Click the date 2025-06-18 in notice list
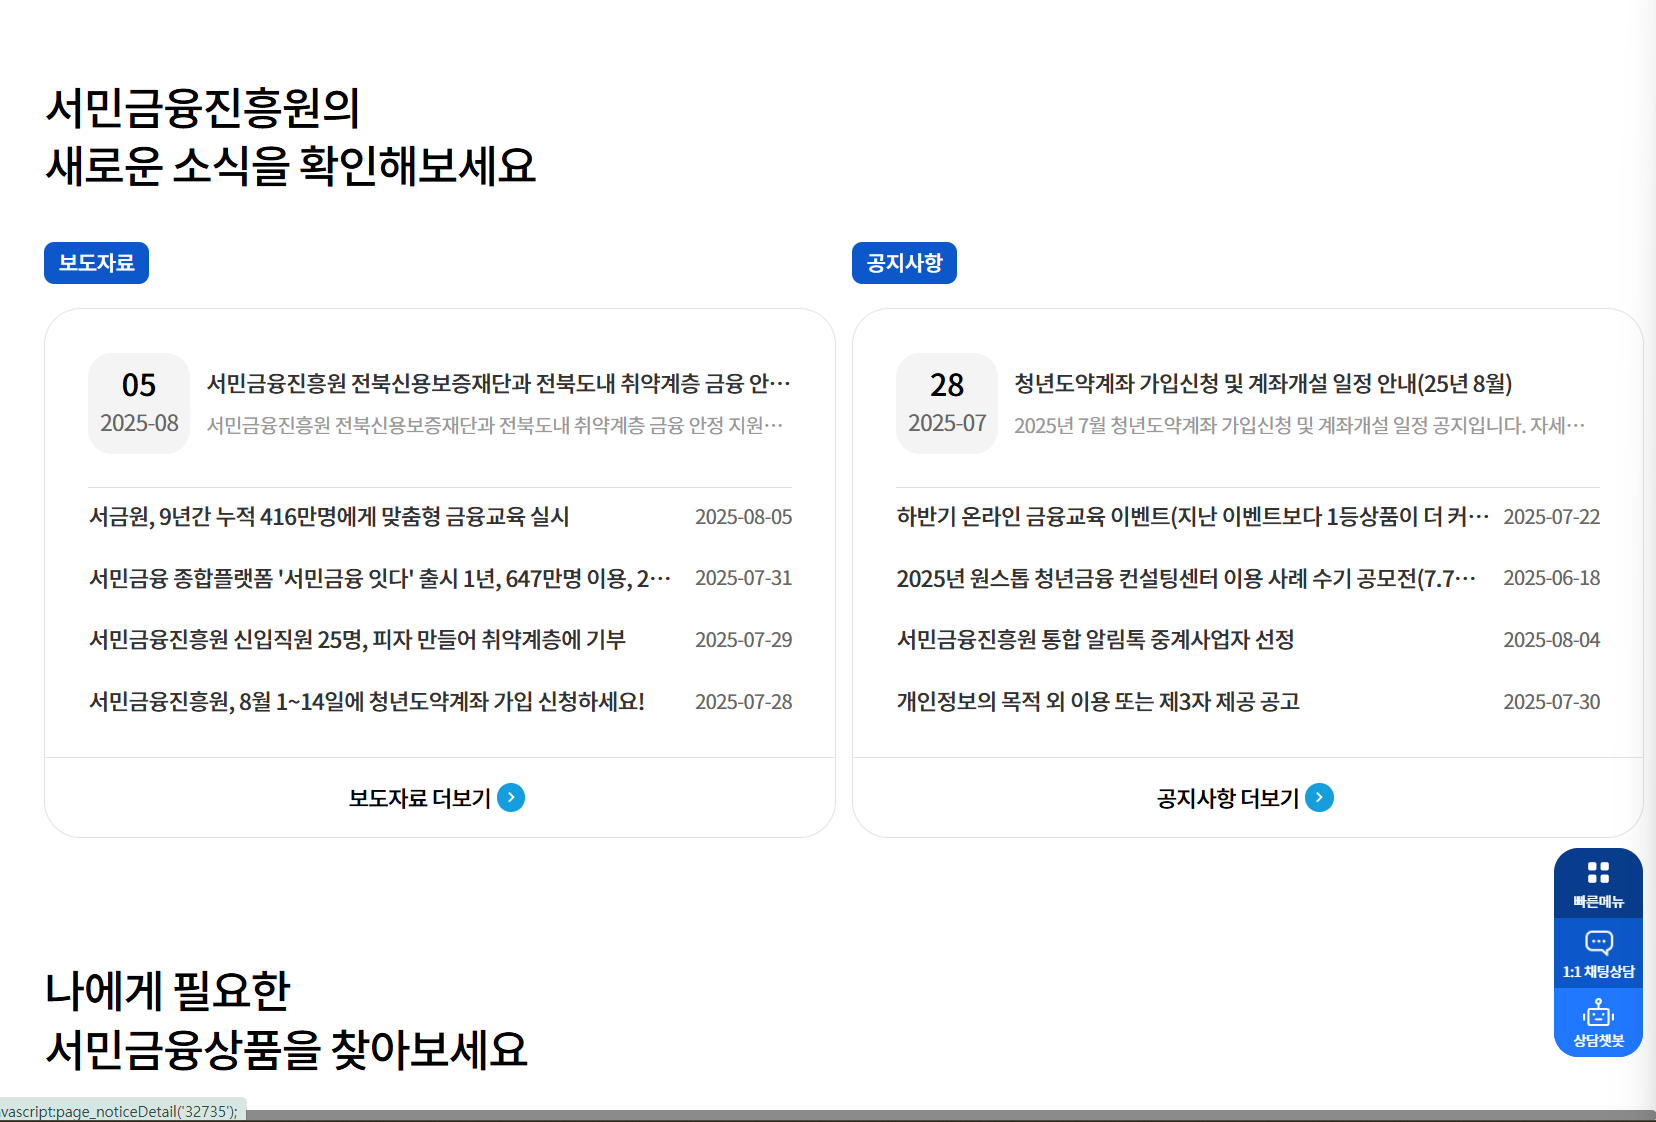The width and height of the screenshot is (1656, 1122). point(1552,578)
